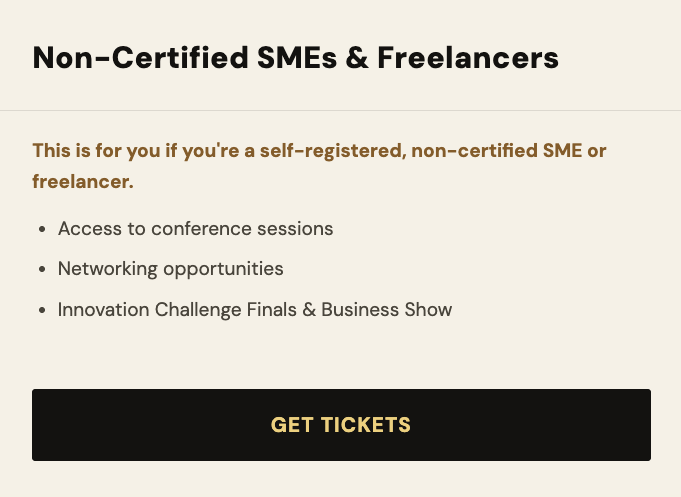Viewport: 681px width, 497px height.
Task: Click the word 'opportunities' in the second bullet
Action: [x=223, y=269]
